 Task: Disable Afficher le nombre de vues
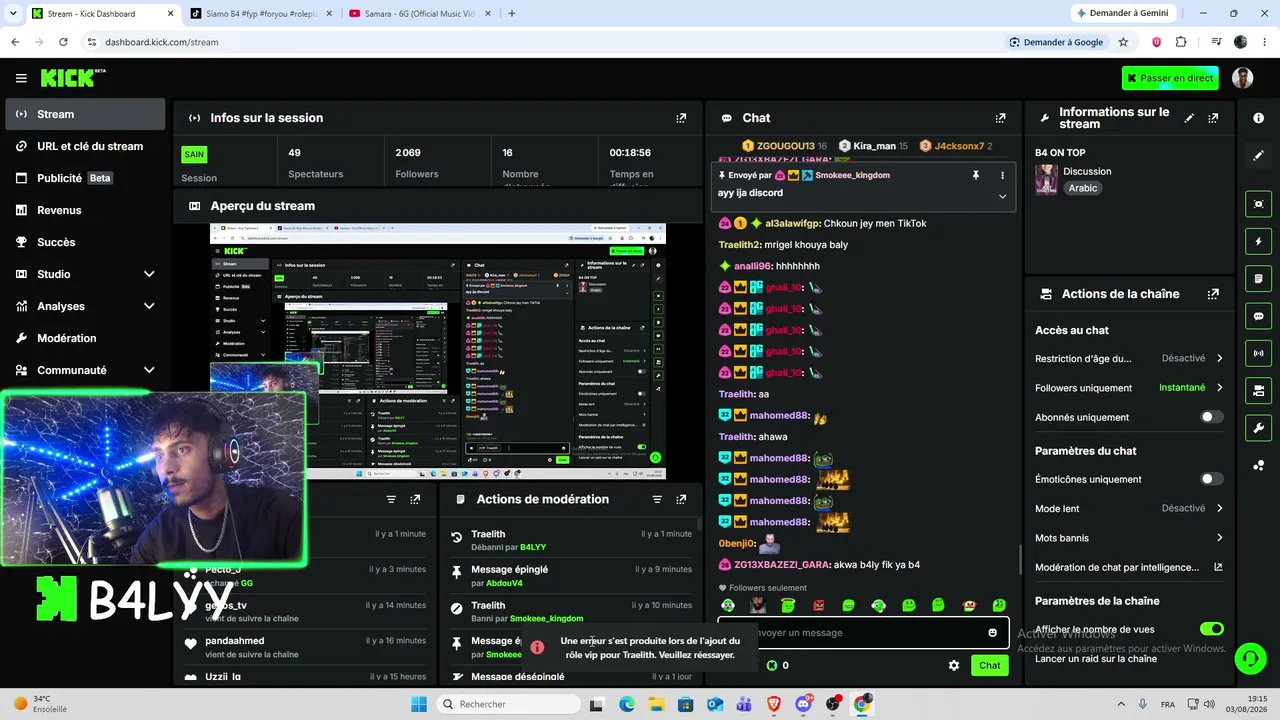(x=1211, y=629)
